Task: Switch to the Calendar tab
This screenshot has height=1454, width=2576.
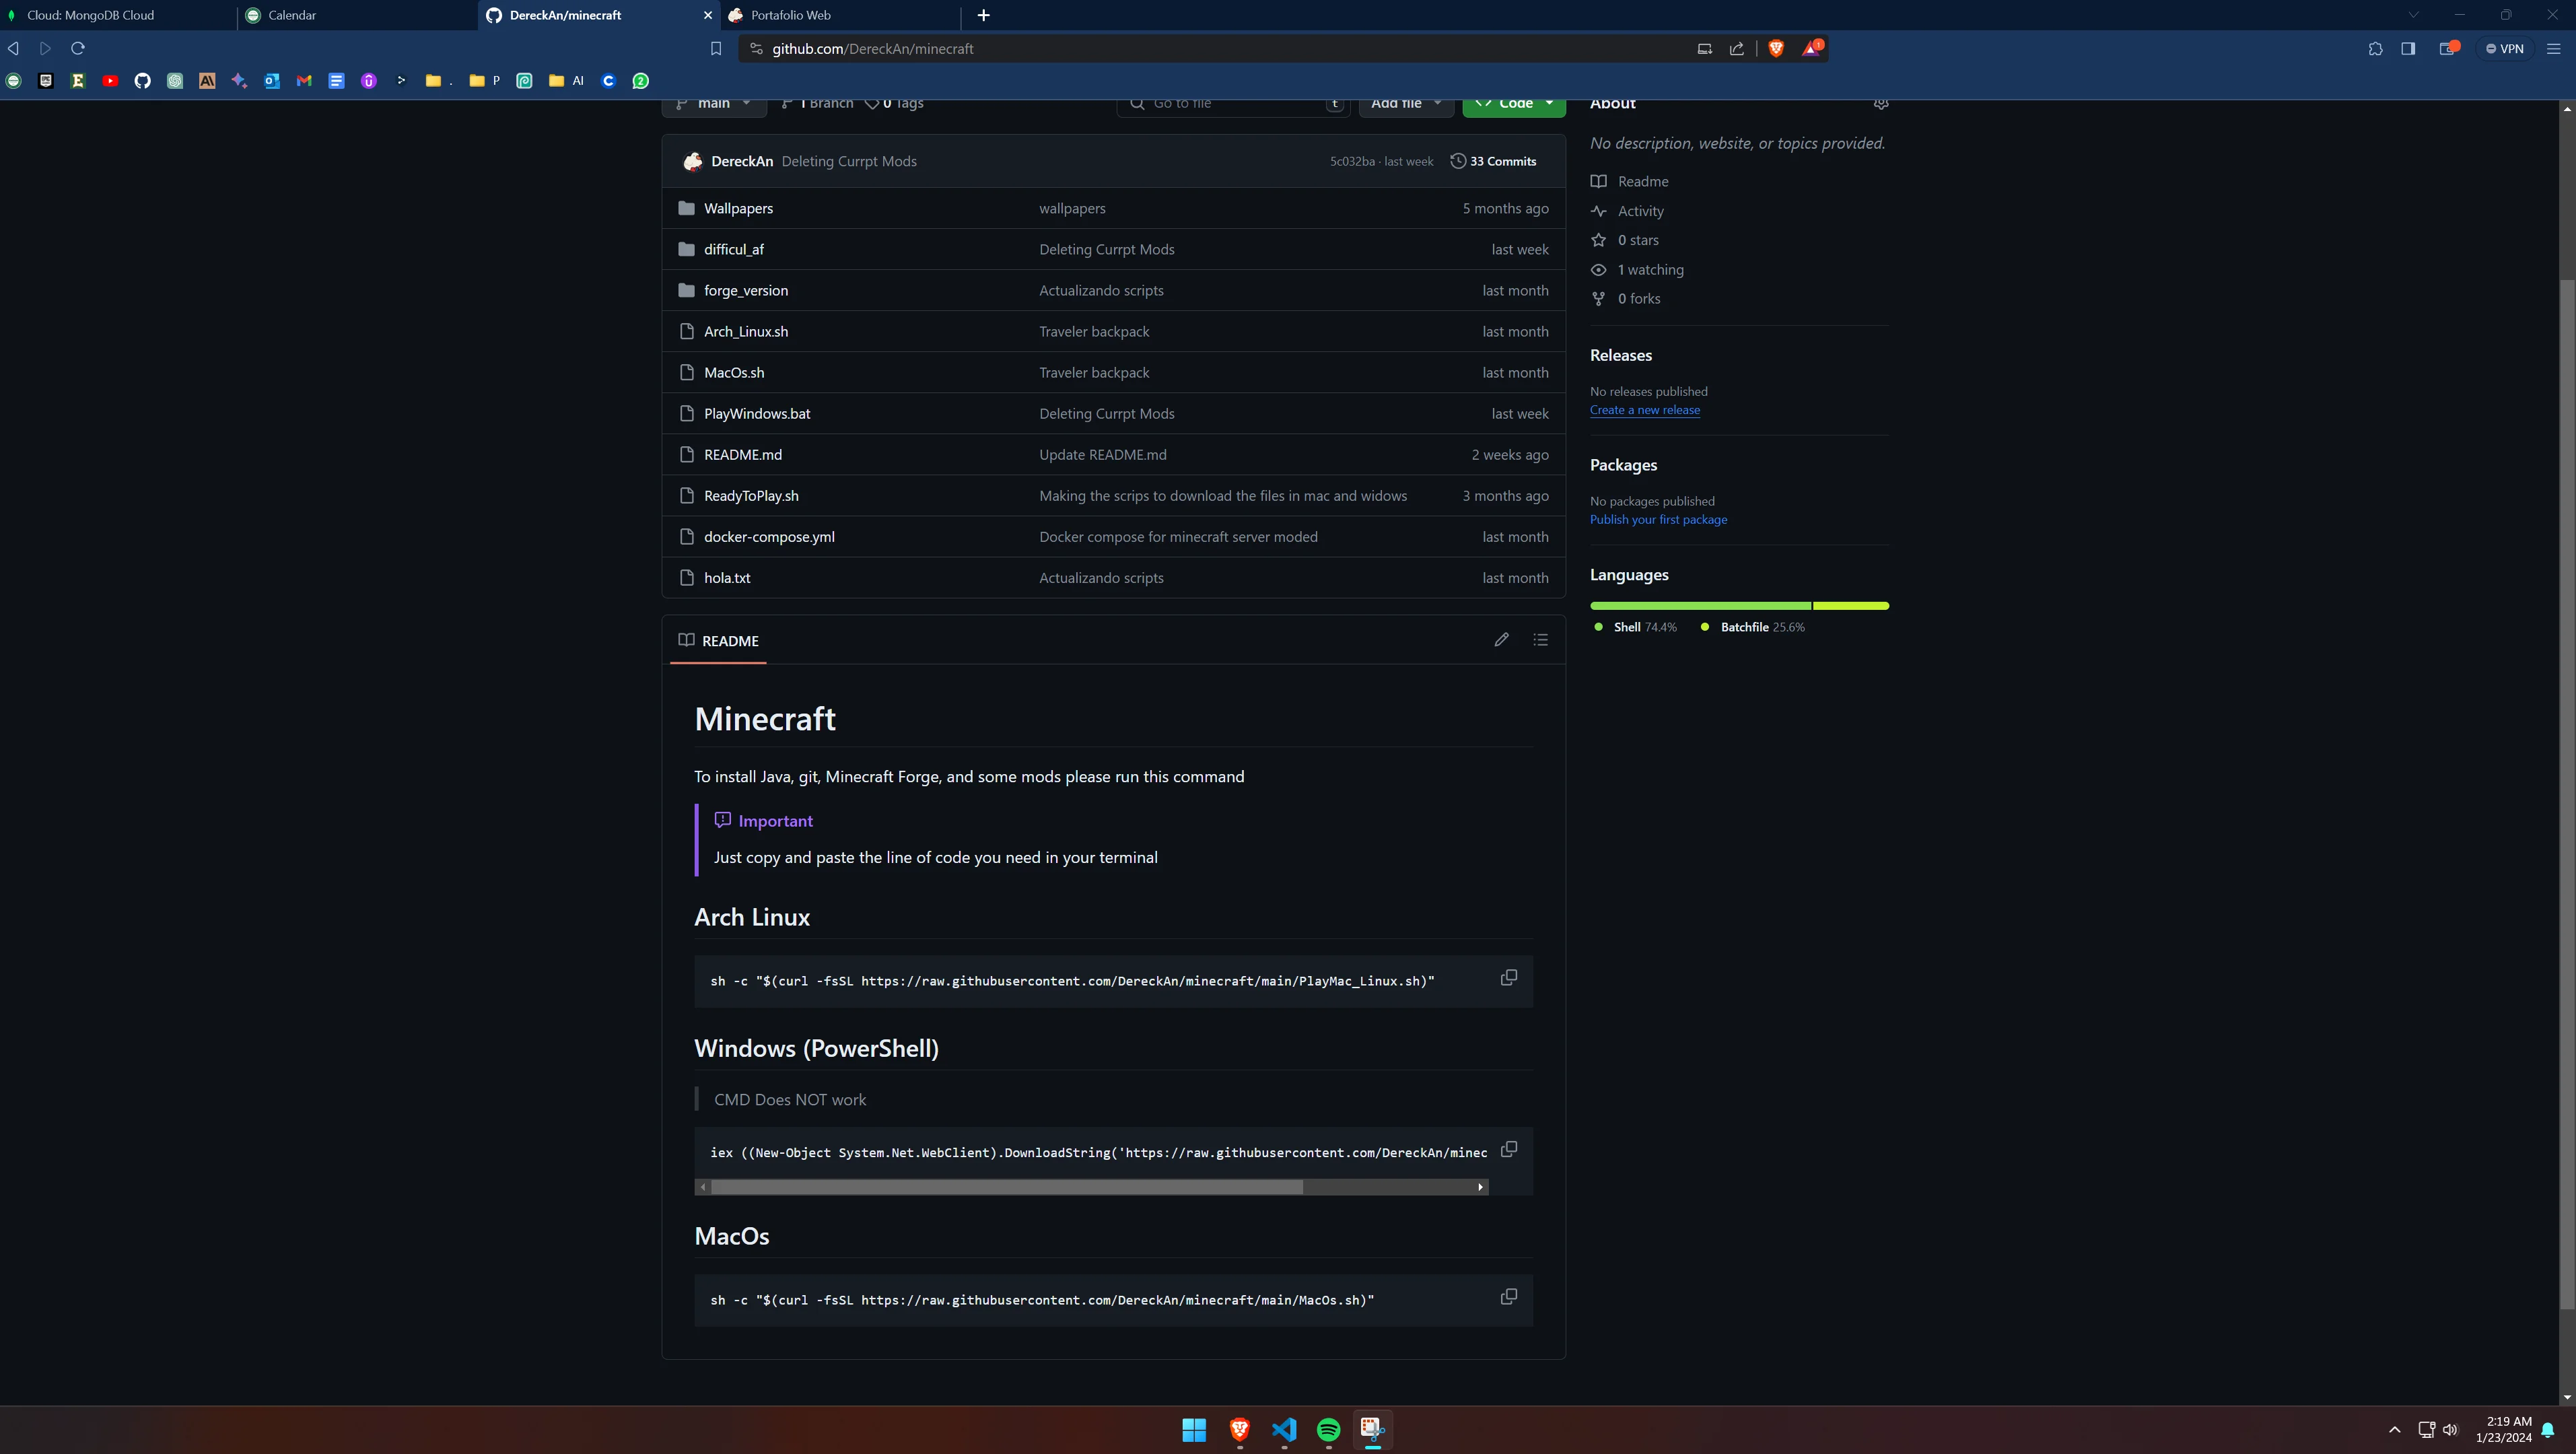Action: 358,15
